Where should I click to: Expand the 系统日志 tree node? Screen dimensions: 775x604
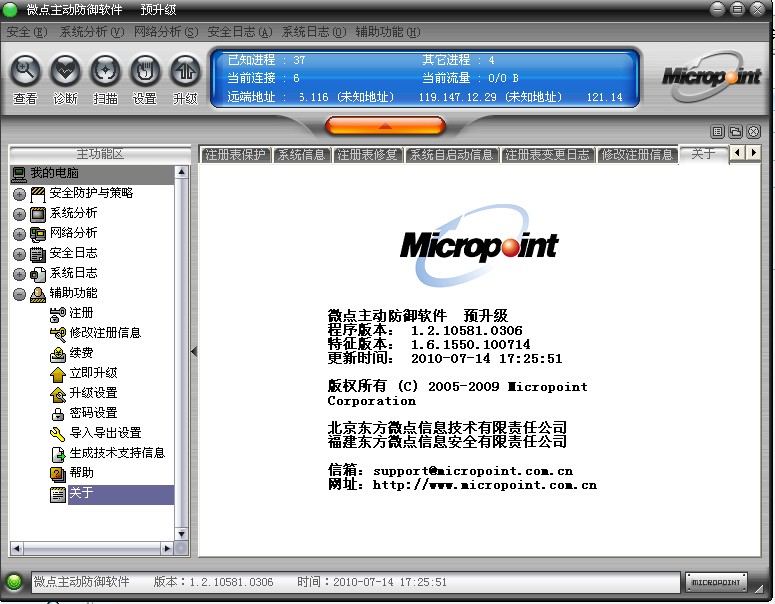click(x=19, y=274)
